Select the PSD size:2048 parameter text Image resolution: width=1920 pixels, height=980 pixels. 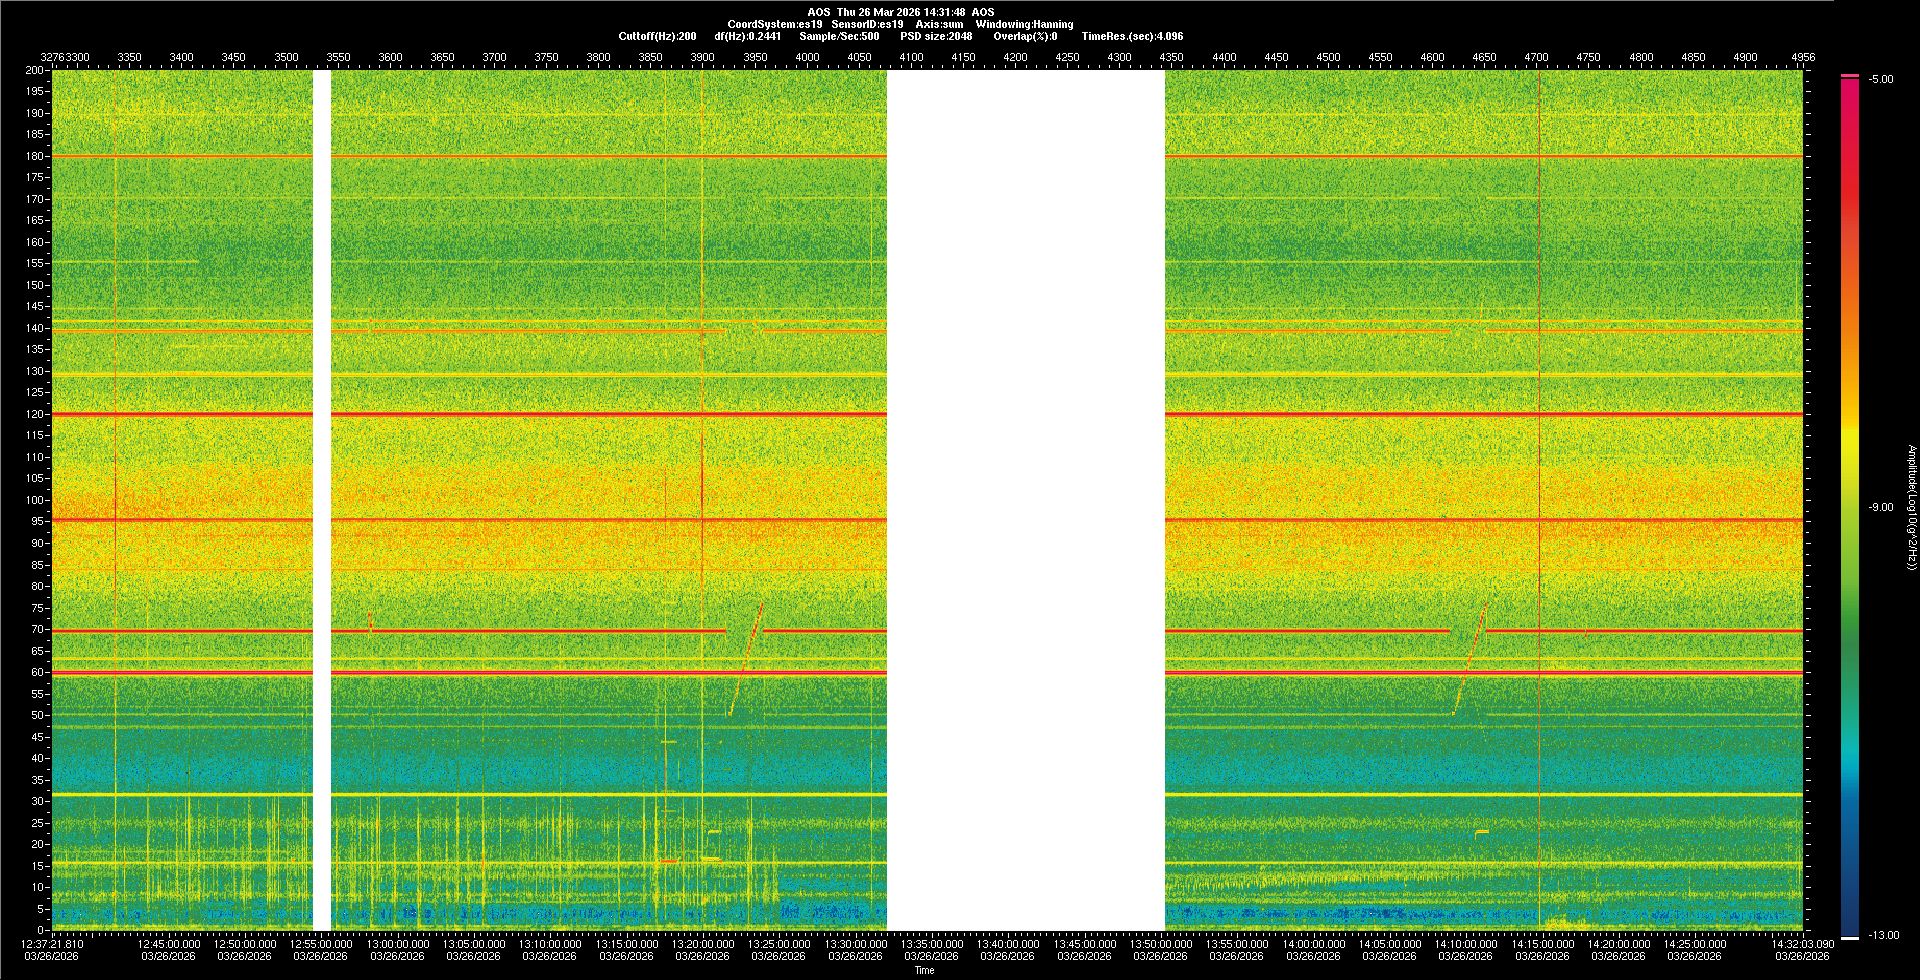click(935, 36)
